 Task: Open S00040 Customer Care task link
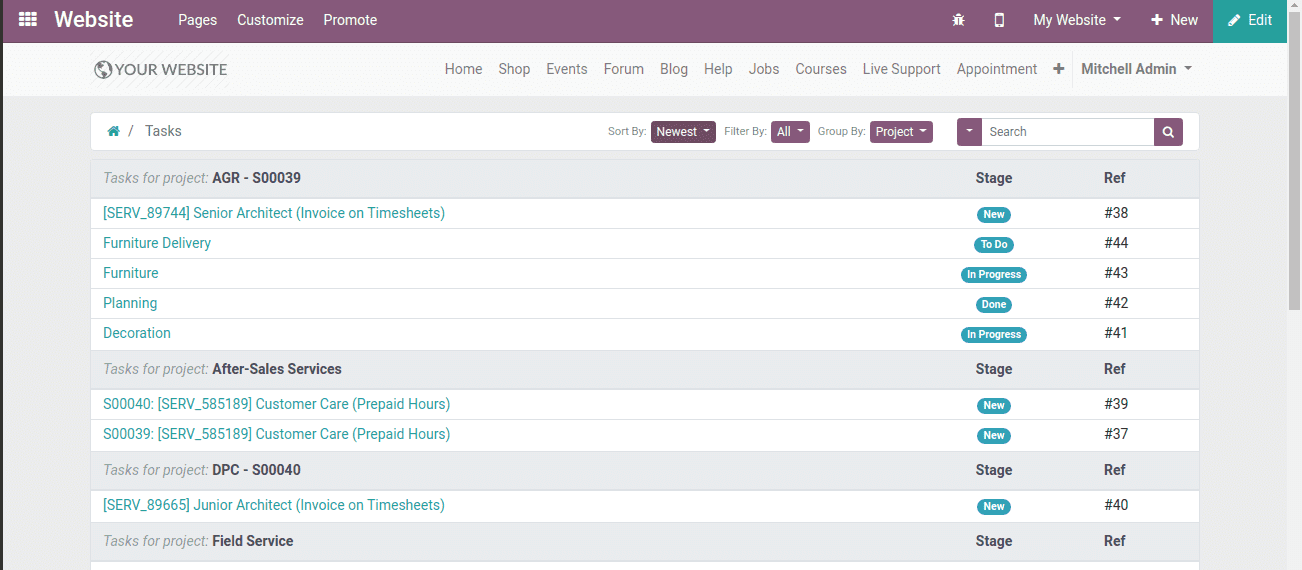pyautogui.click(x=277, y=404)
